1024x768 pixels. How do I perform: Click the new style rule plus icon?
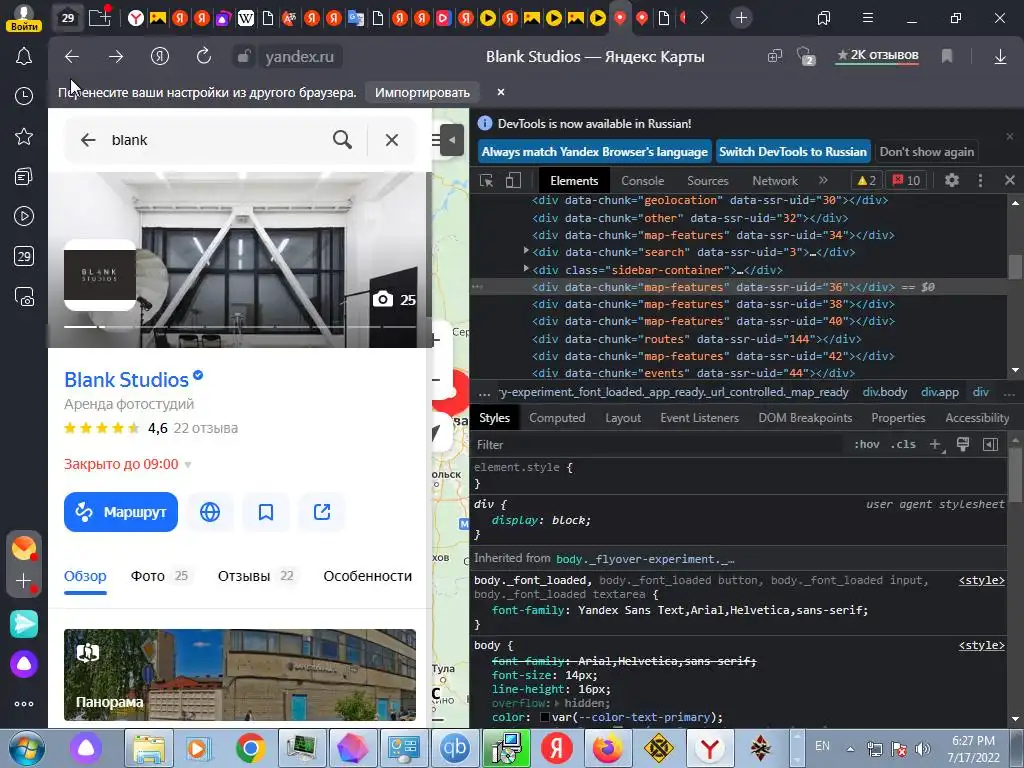(936, 445)
